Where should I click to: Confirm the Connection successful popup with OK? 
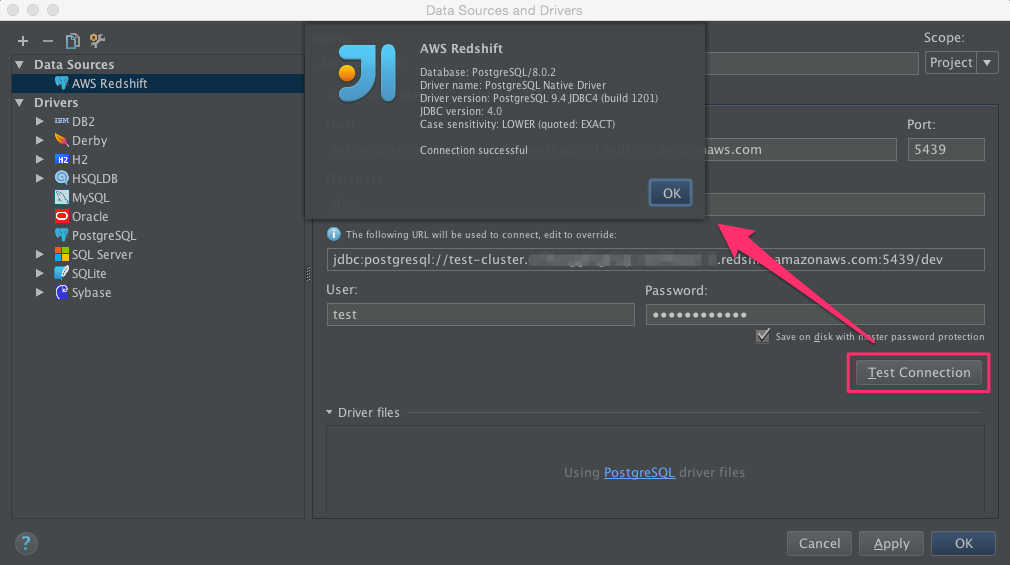point(671,193)
